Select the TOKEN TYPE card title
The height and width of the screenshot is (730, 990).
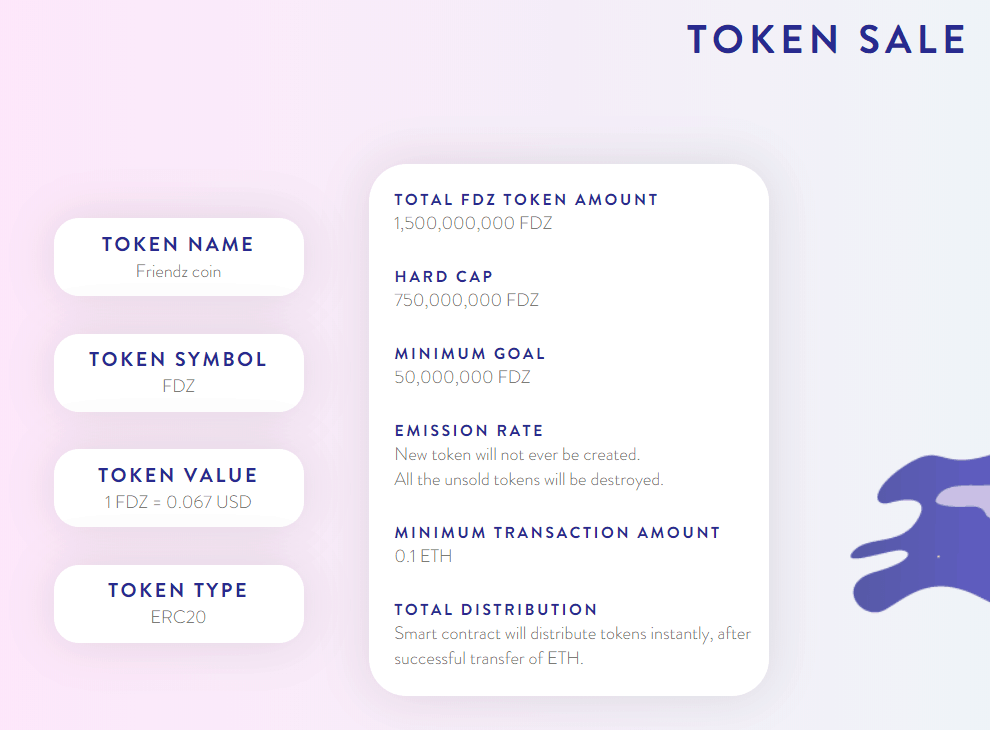(178, 590)
